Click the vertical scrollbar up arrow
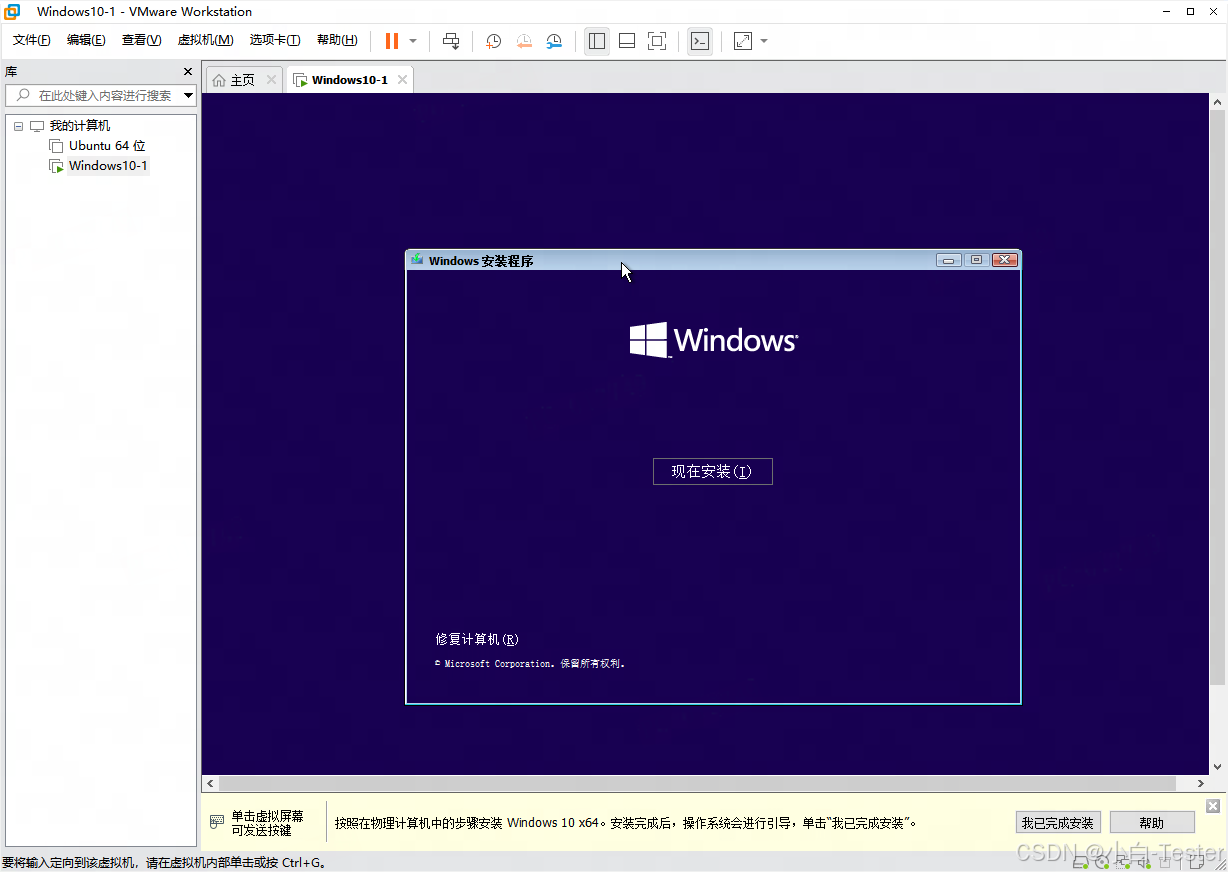Screen dimensions: 1228x872 coord(1218,102)
